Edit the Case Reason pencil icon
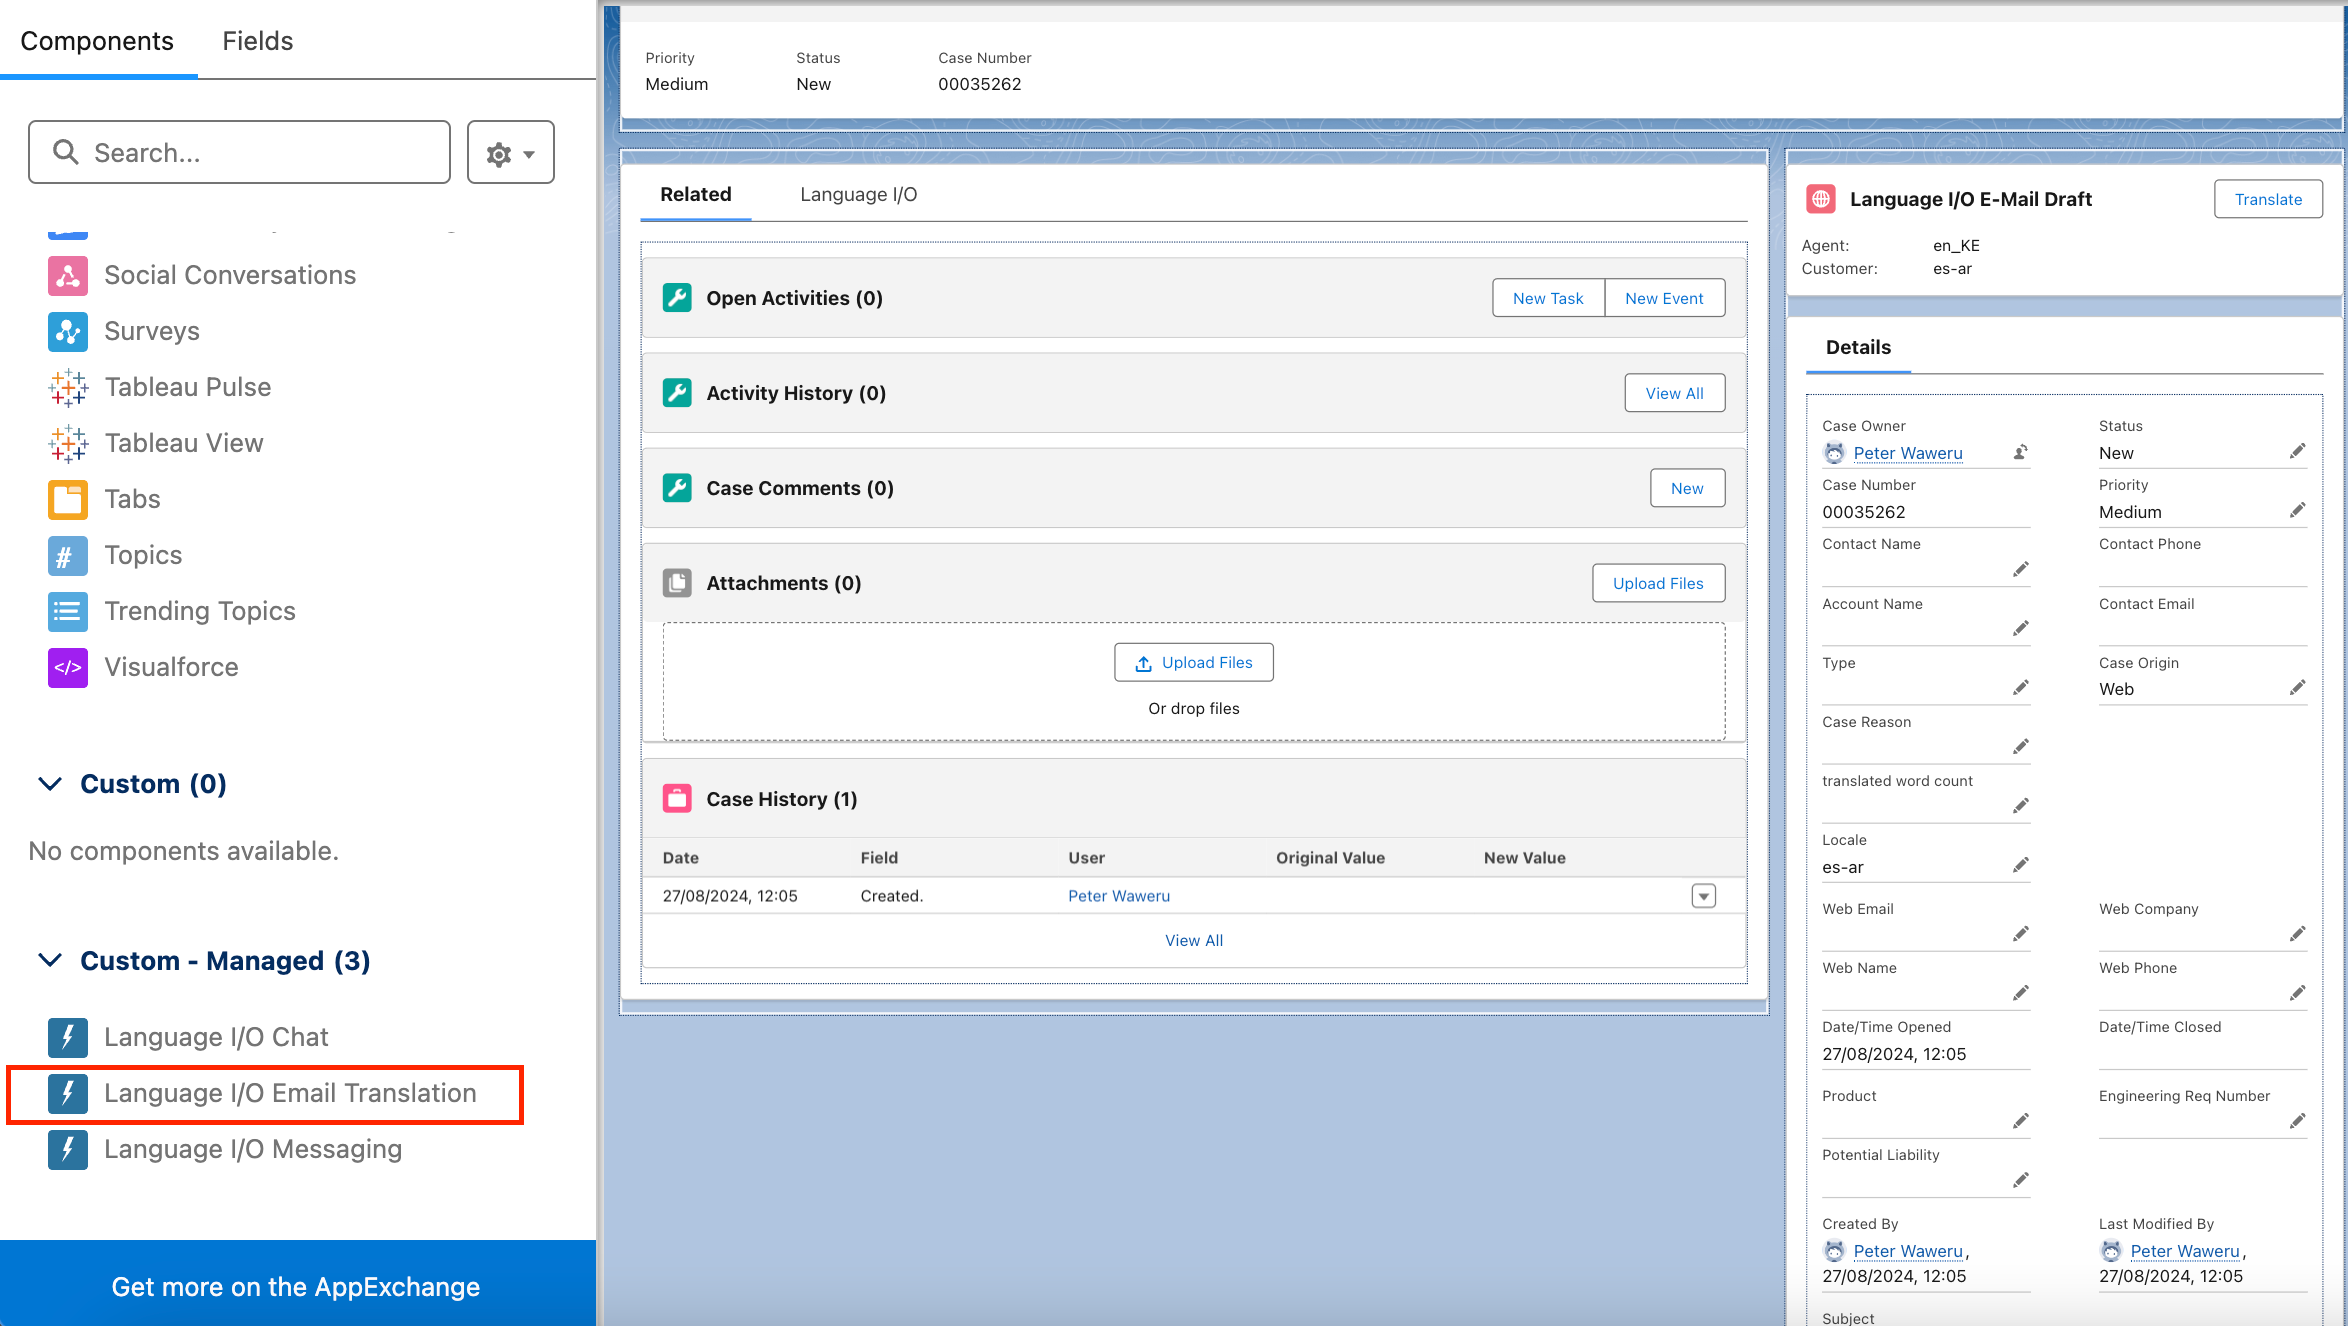Image resolution: width=2348 pixels, height=1326 pixels. pos(2020,747)
